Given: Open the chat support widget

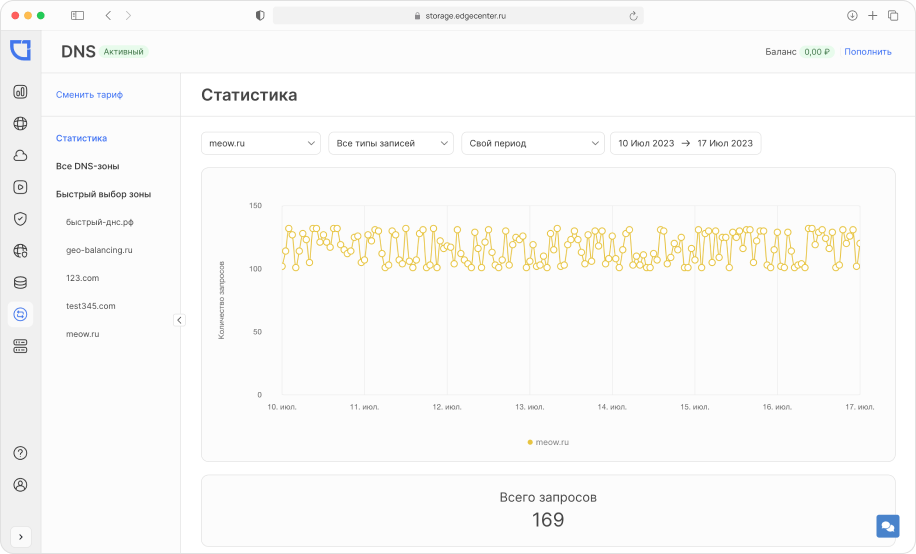Looking at the screenshot, I should pos(887,526).
